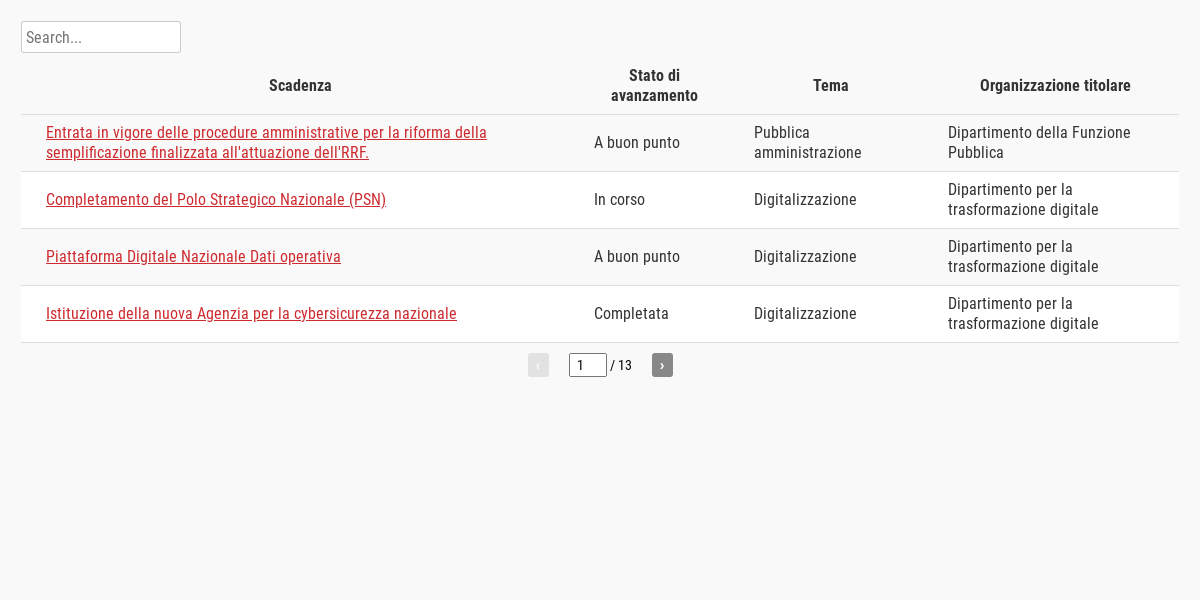This screenshot has width=1200, height=600.
Task: Focus the Search input field
Action: (101, 37)
